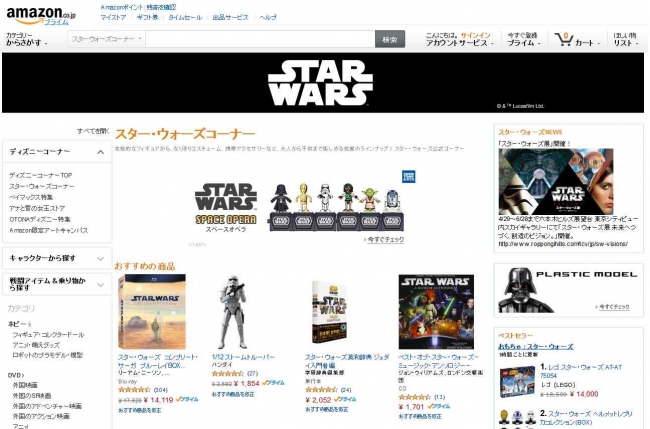Open the LEGO AT-AT bestseller thumbnail
Screen dimensions: 650x429
point(517,381)
